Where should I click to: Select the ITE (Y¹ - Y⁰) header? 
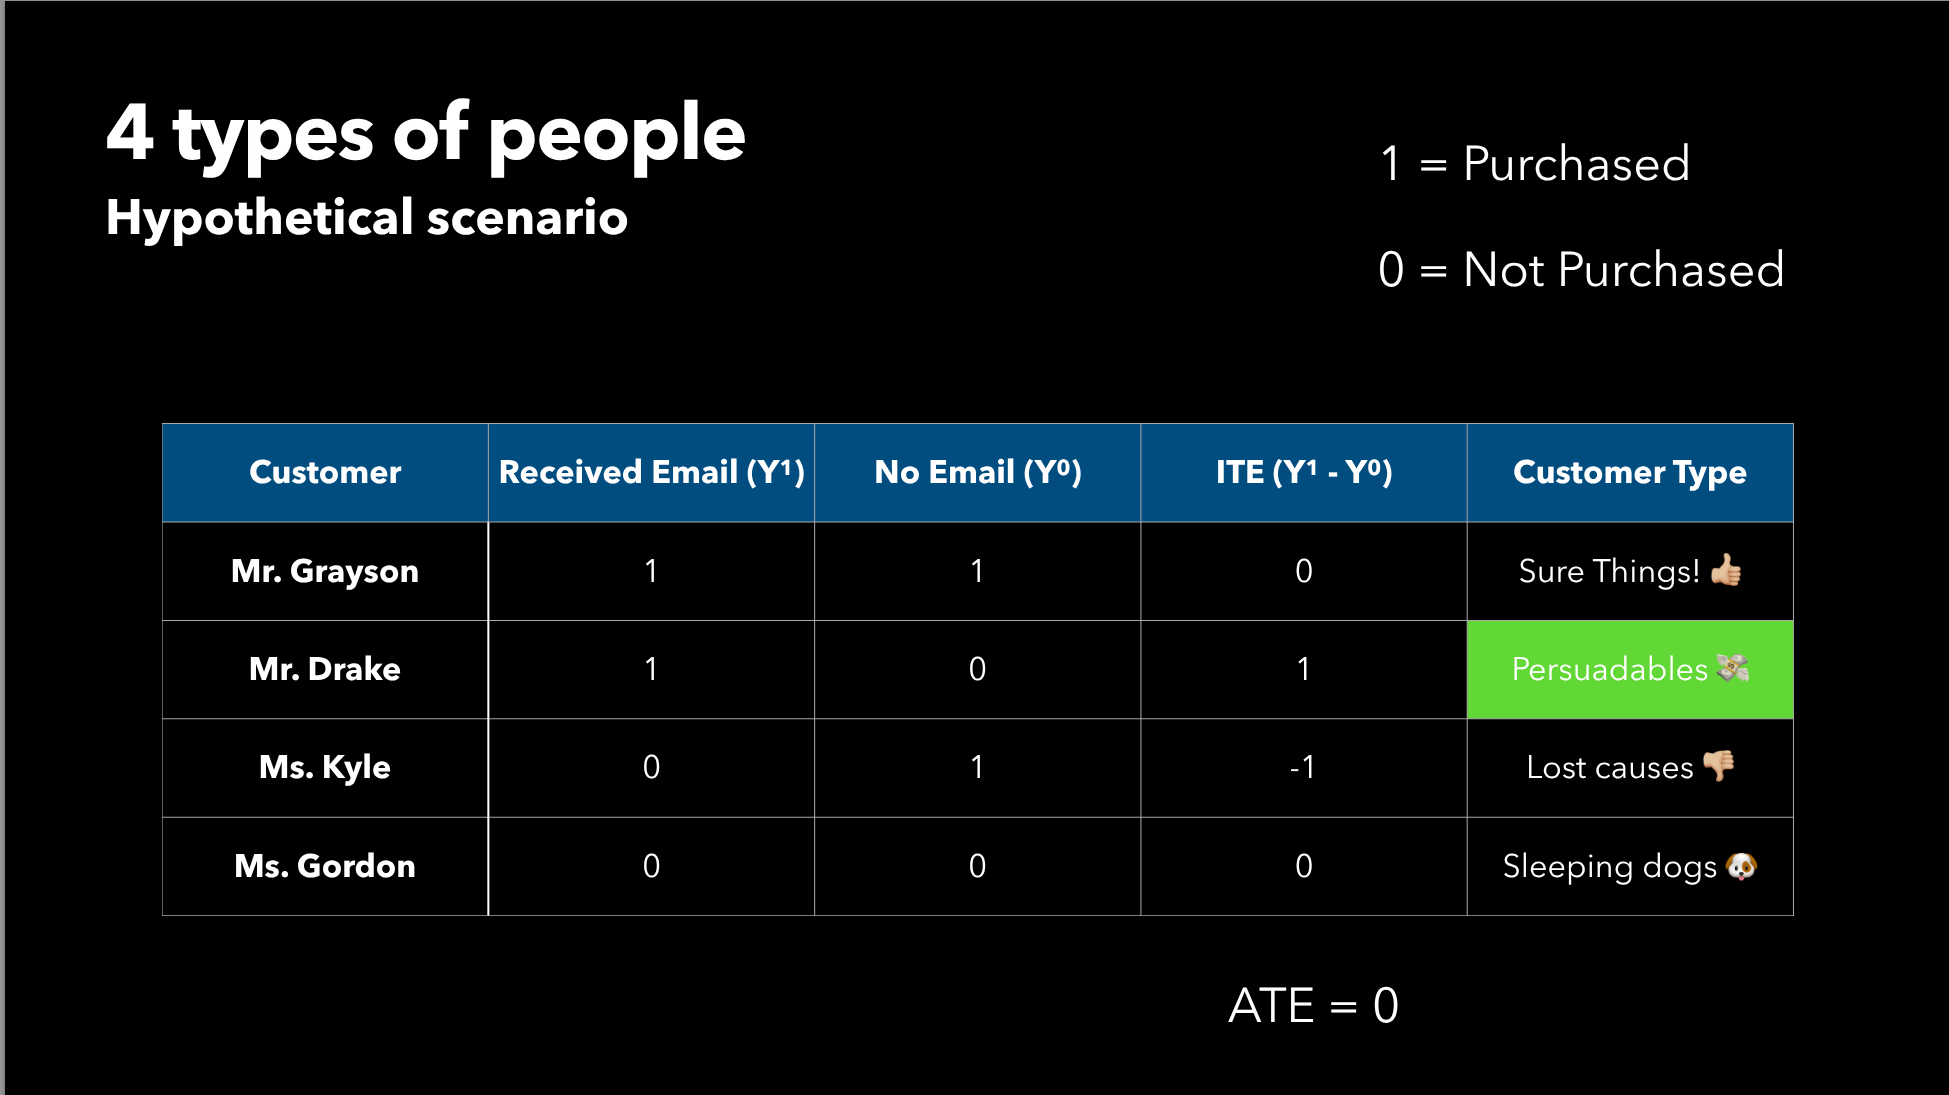[1303, 472]
